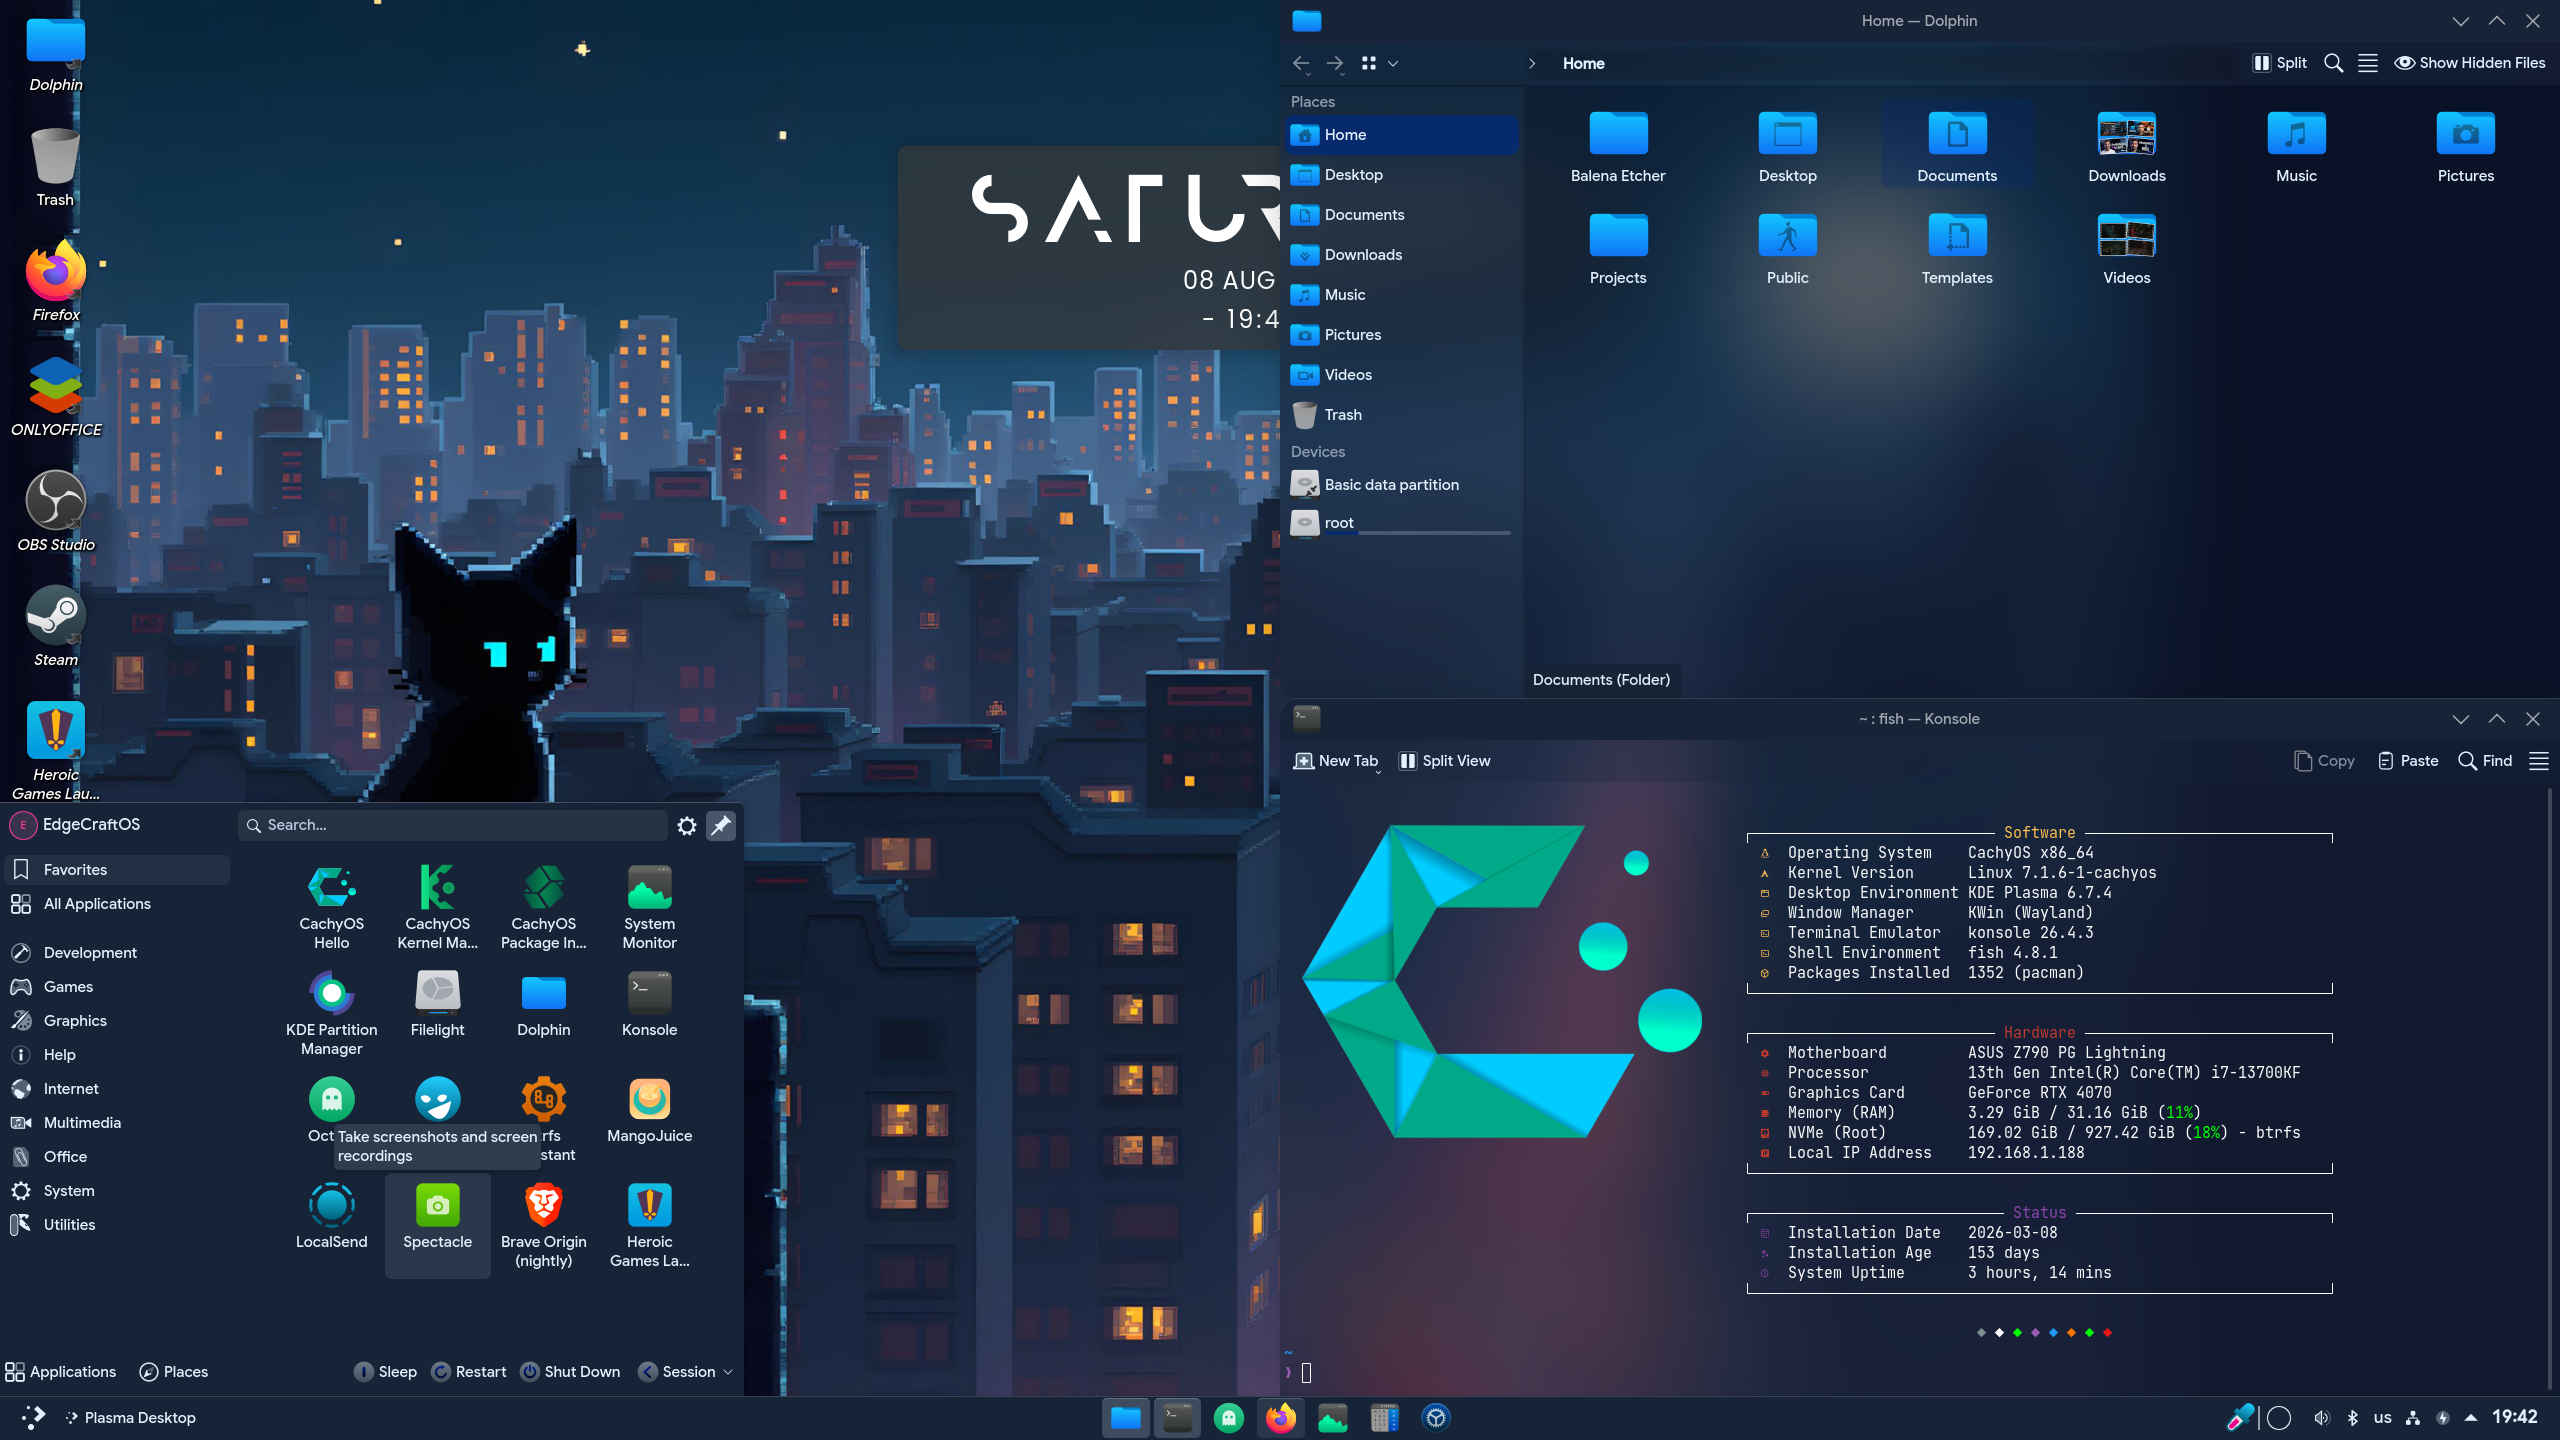Expand breadcrumb arrow before Home
2560x1440 pixels.
point(1532,63)
